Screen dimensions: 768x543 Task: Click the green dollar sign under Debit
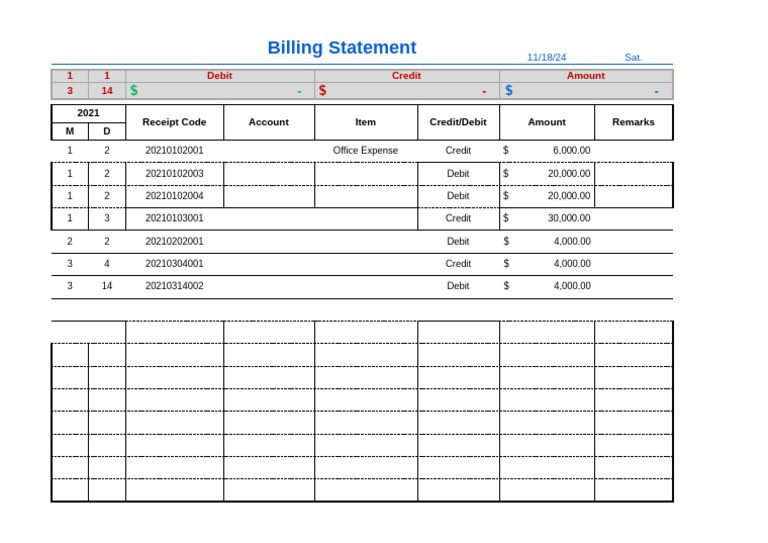[134, 90]
